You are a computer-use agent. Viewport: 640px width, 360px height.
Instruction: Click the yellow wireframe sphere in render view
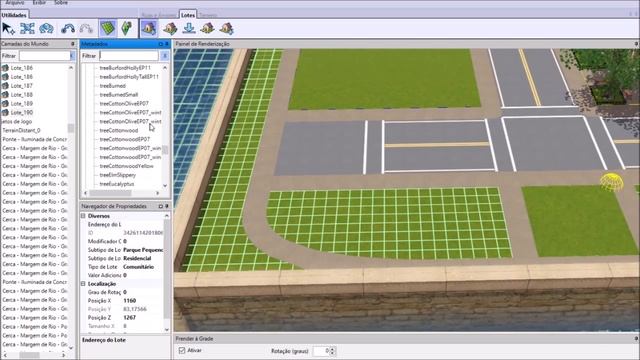pos(611,182)
